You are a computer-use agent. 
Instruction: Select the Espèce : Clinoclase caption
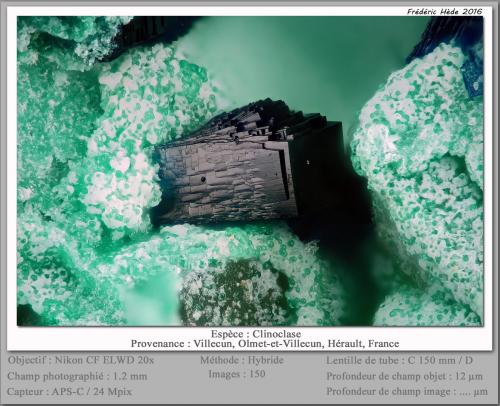[x=256, y=334]
